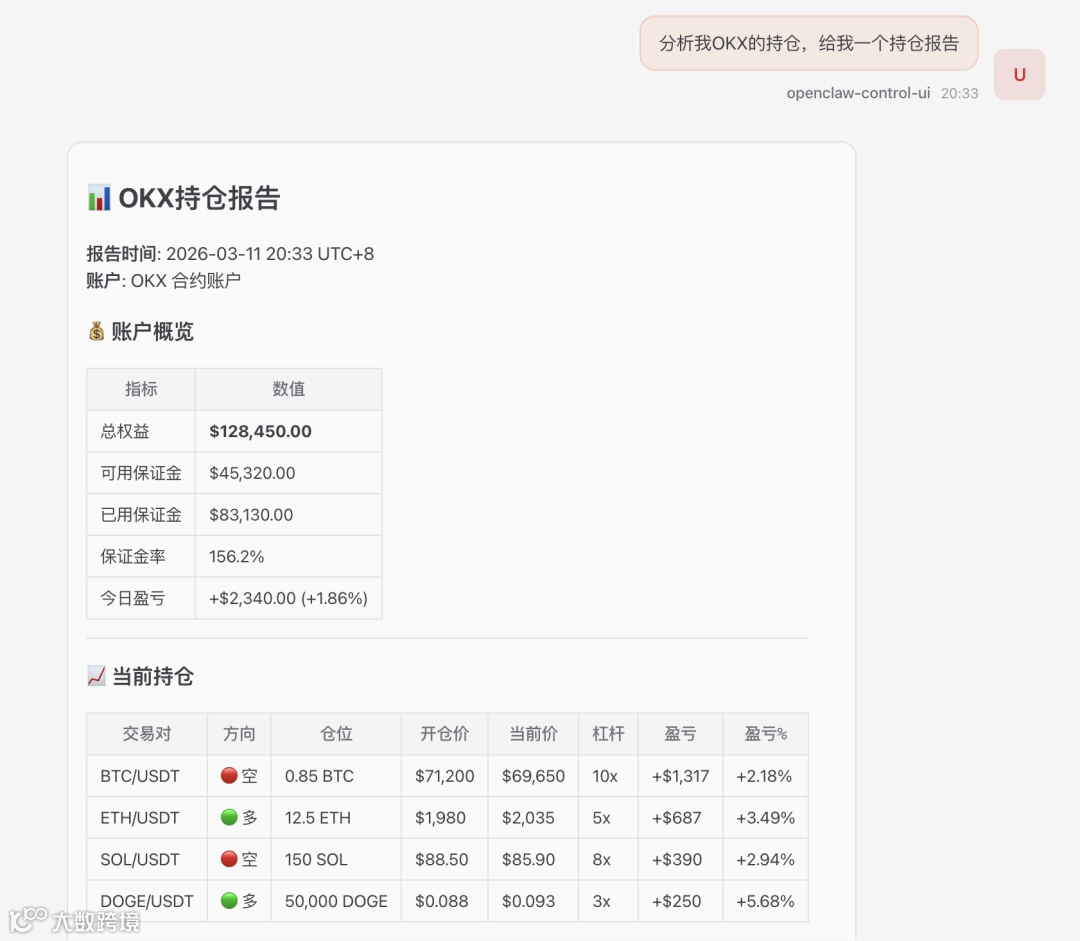
Task: Click the current price $69,650
Action: pyautogui.click(x=533, y=776)
